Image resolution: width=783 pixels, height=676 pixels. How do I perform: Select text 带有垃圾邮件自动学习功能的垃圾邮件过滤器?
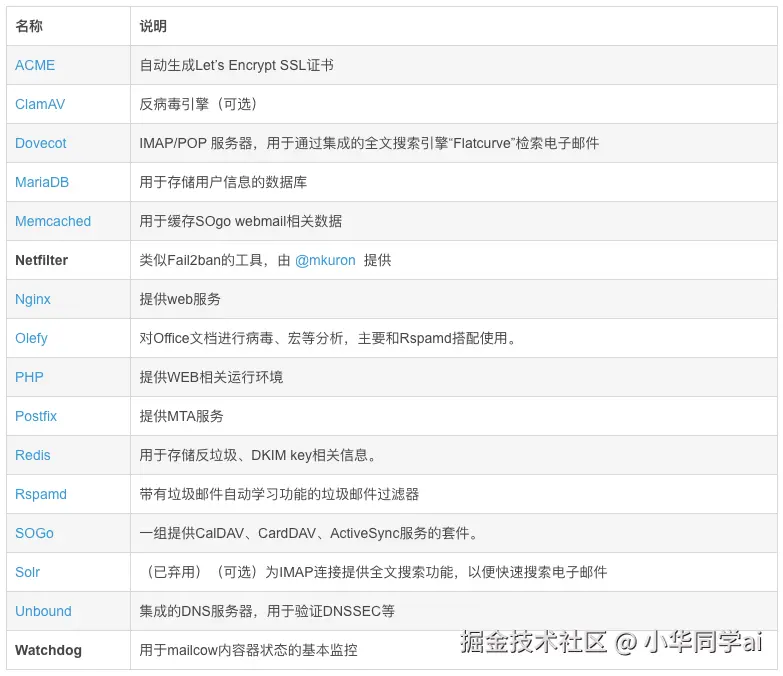(279, 494)
